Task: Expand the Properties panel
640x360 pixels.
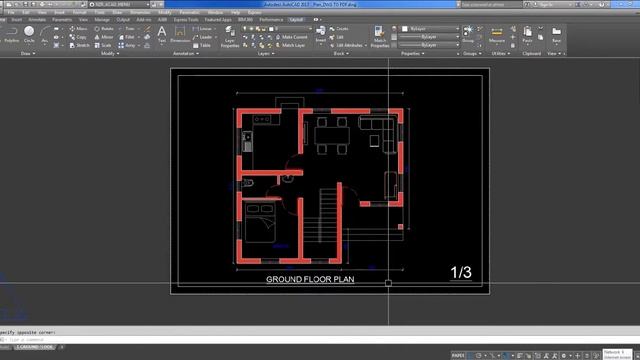Action: [413, 53]
